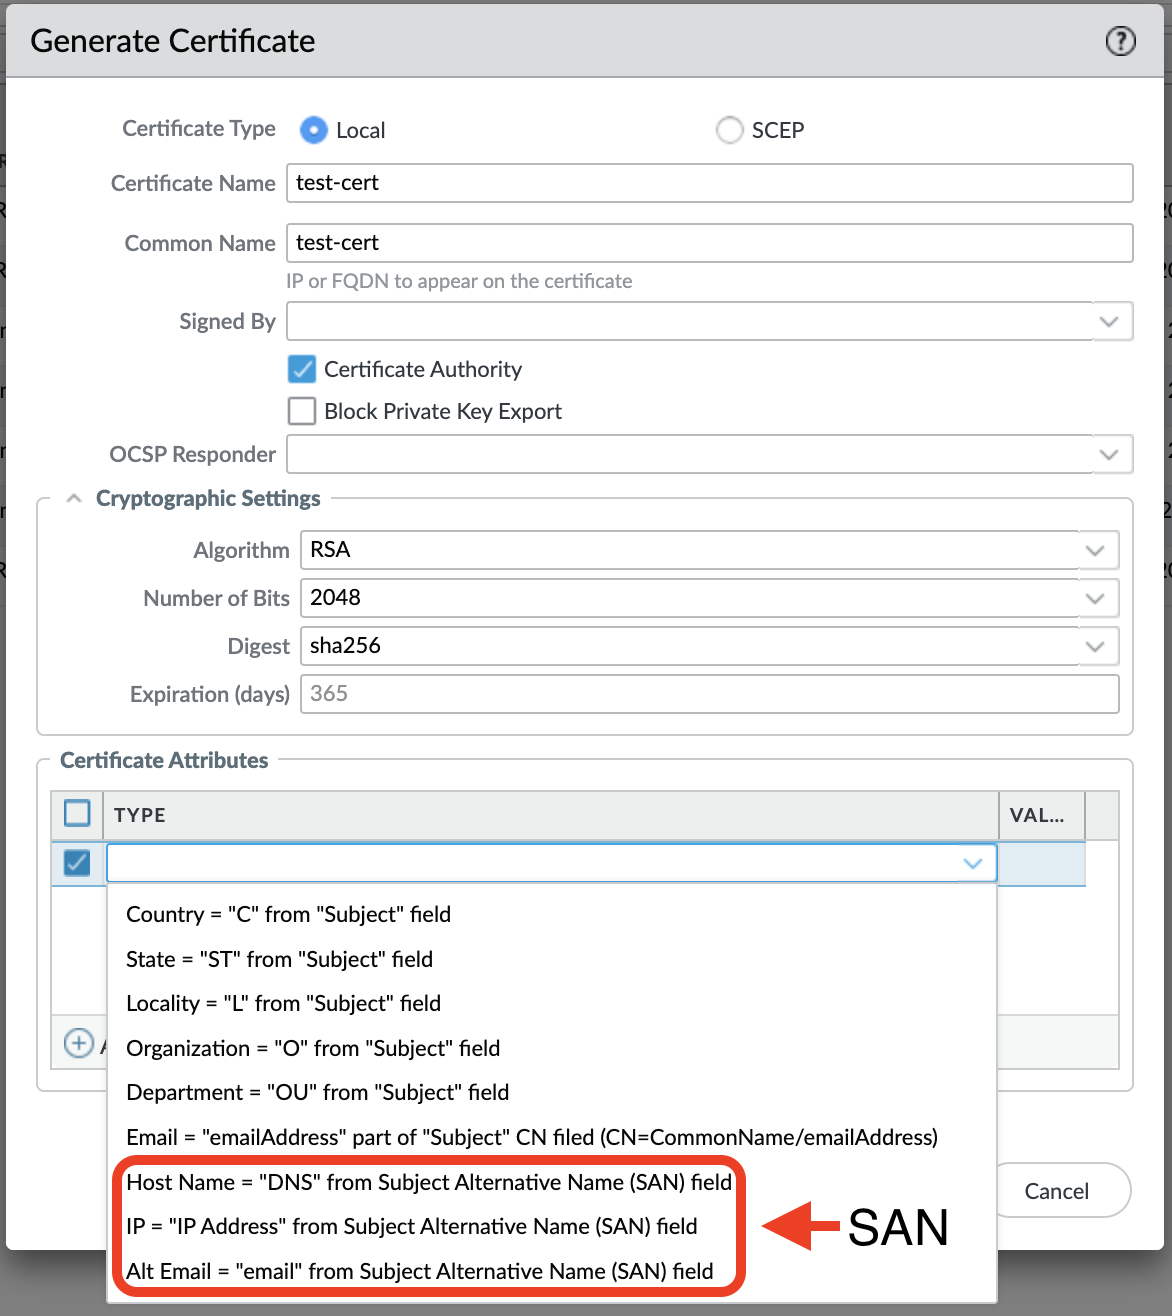Enable Block Private Key Export
This screenshot has width=1172, height=1316.
301,411
